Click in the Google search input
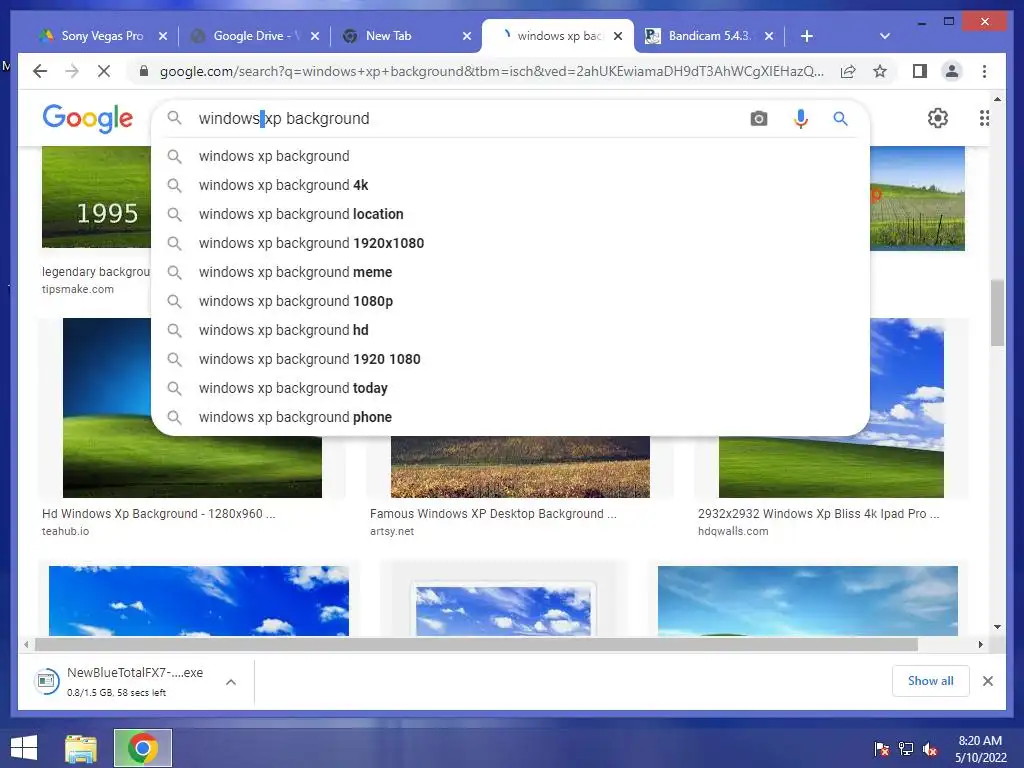This screenshot has width=1024, height=768. (x=470, y=118)
